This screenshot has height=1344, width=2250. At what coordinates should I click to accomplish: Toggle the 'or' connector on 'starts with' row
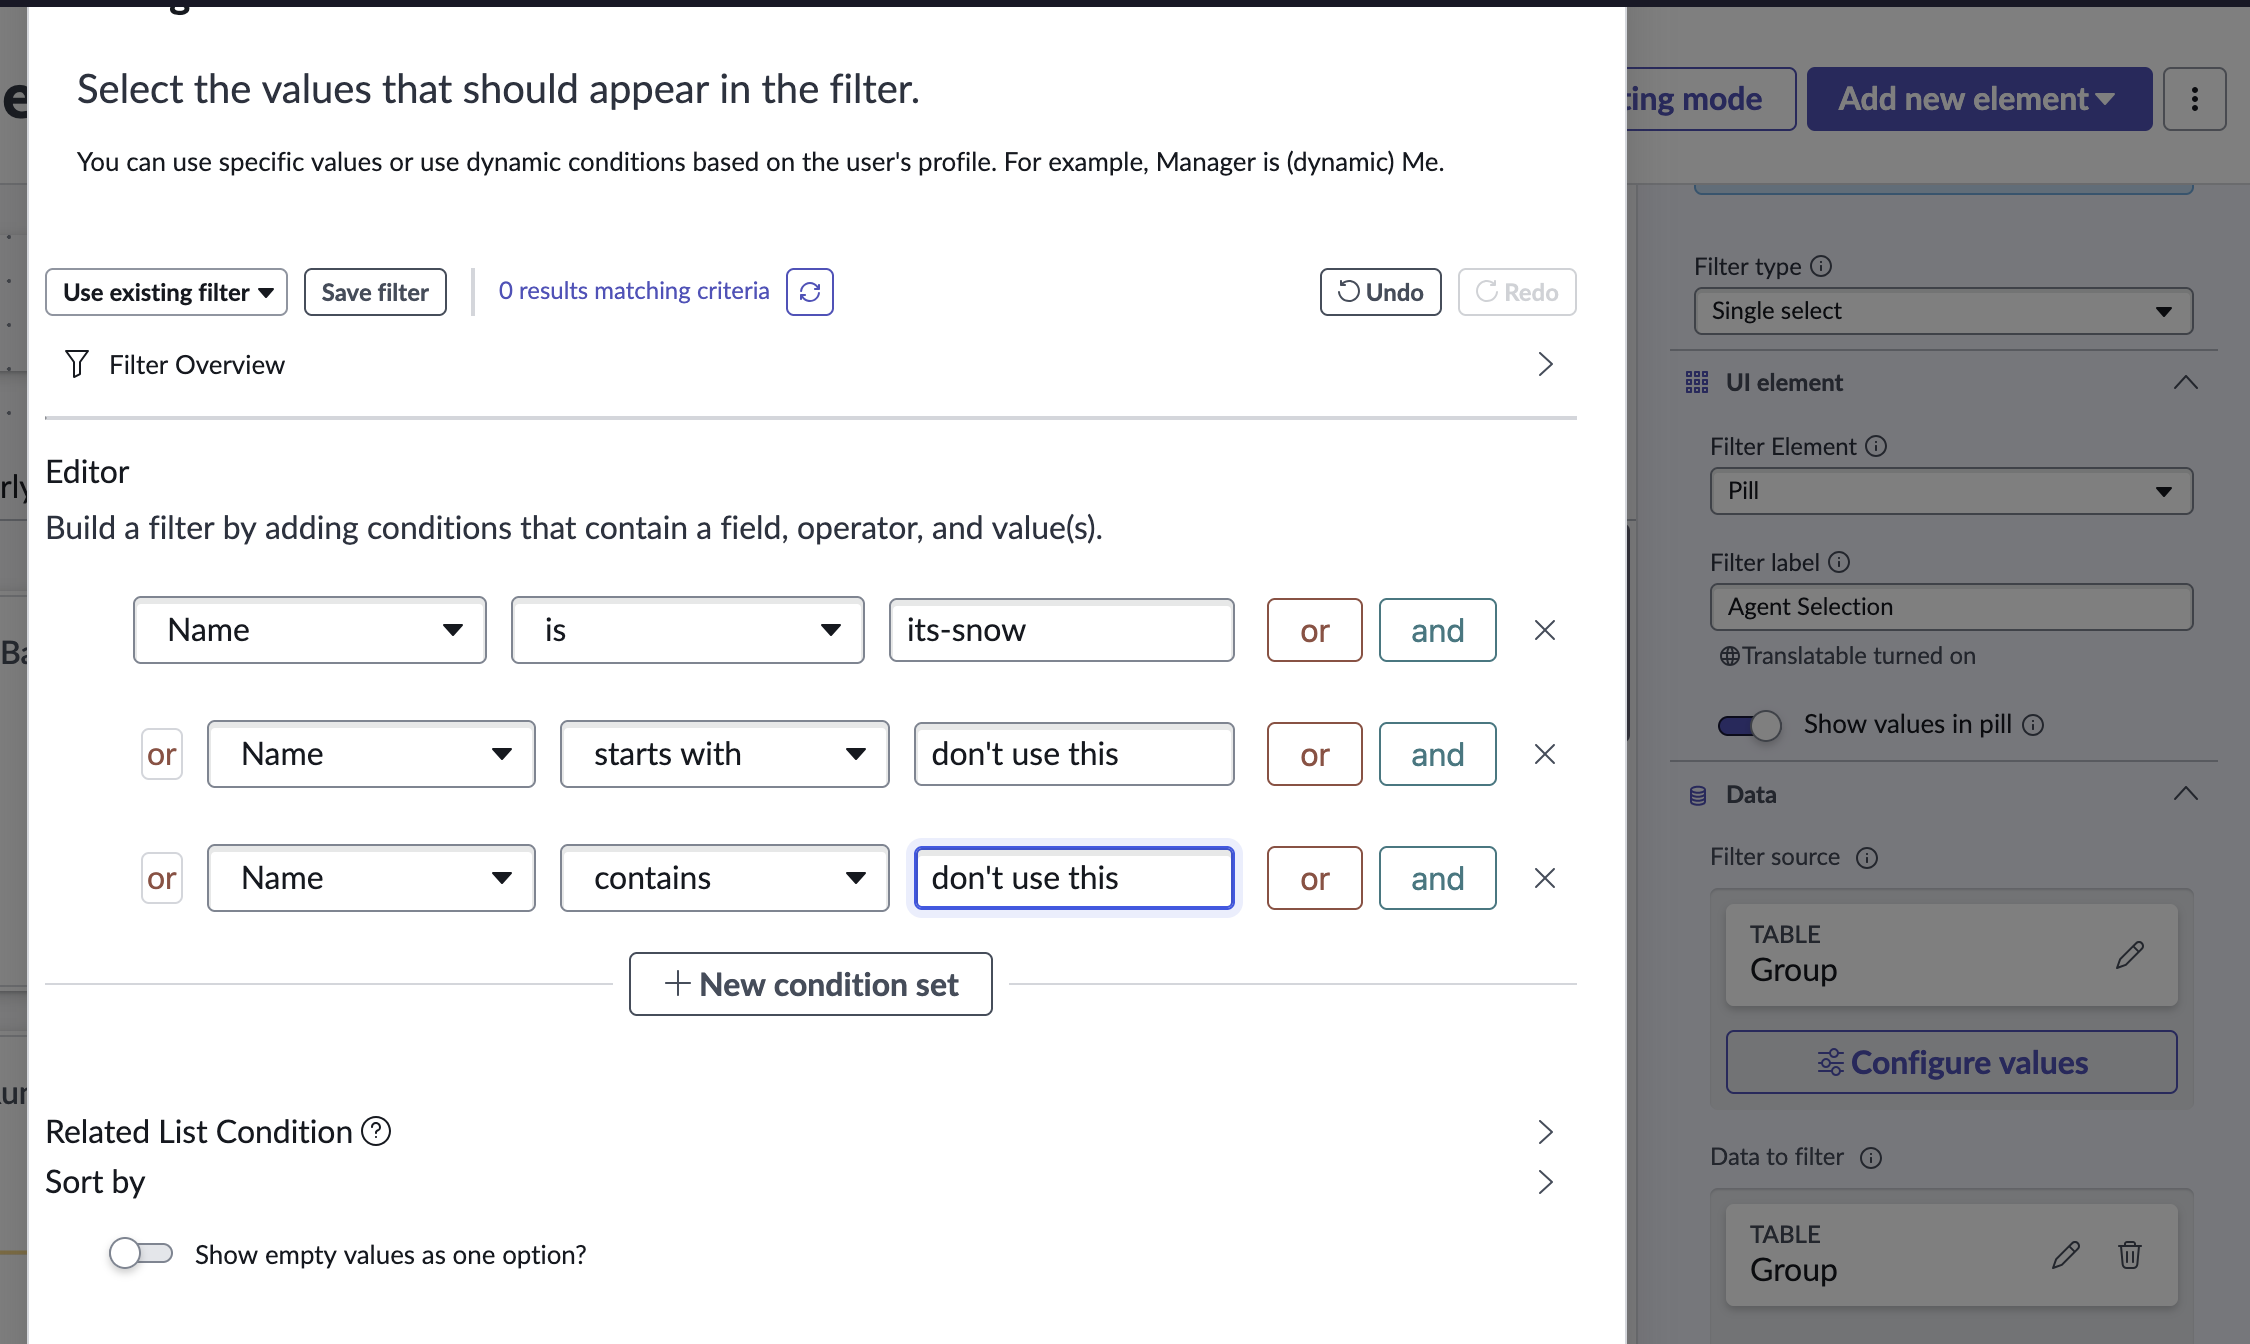[x=162, y=754]
